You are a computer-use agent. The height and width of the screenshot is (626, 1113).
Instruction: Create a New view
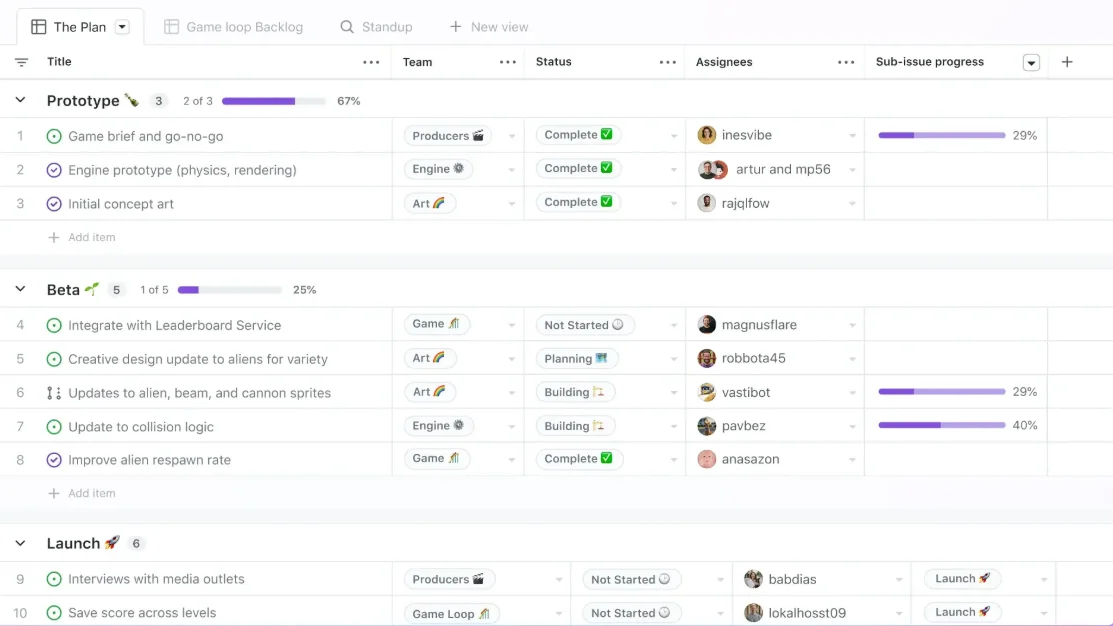pos(489,27)
